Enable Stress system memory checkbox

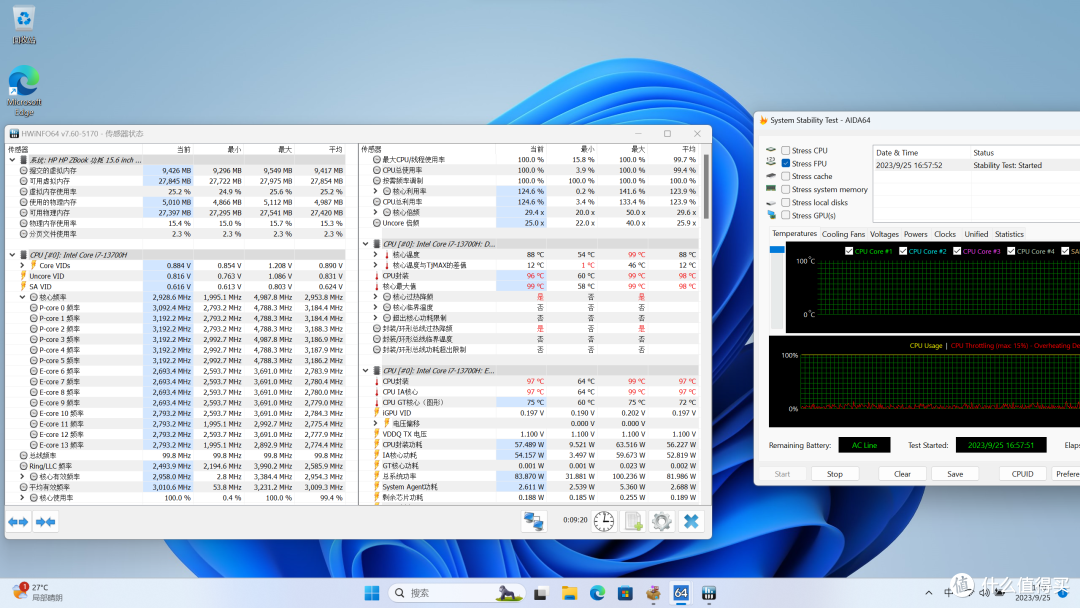click(785, 189)
